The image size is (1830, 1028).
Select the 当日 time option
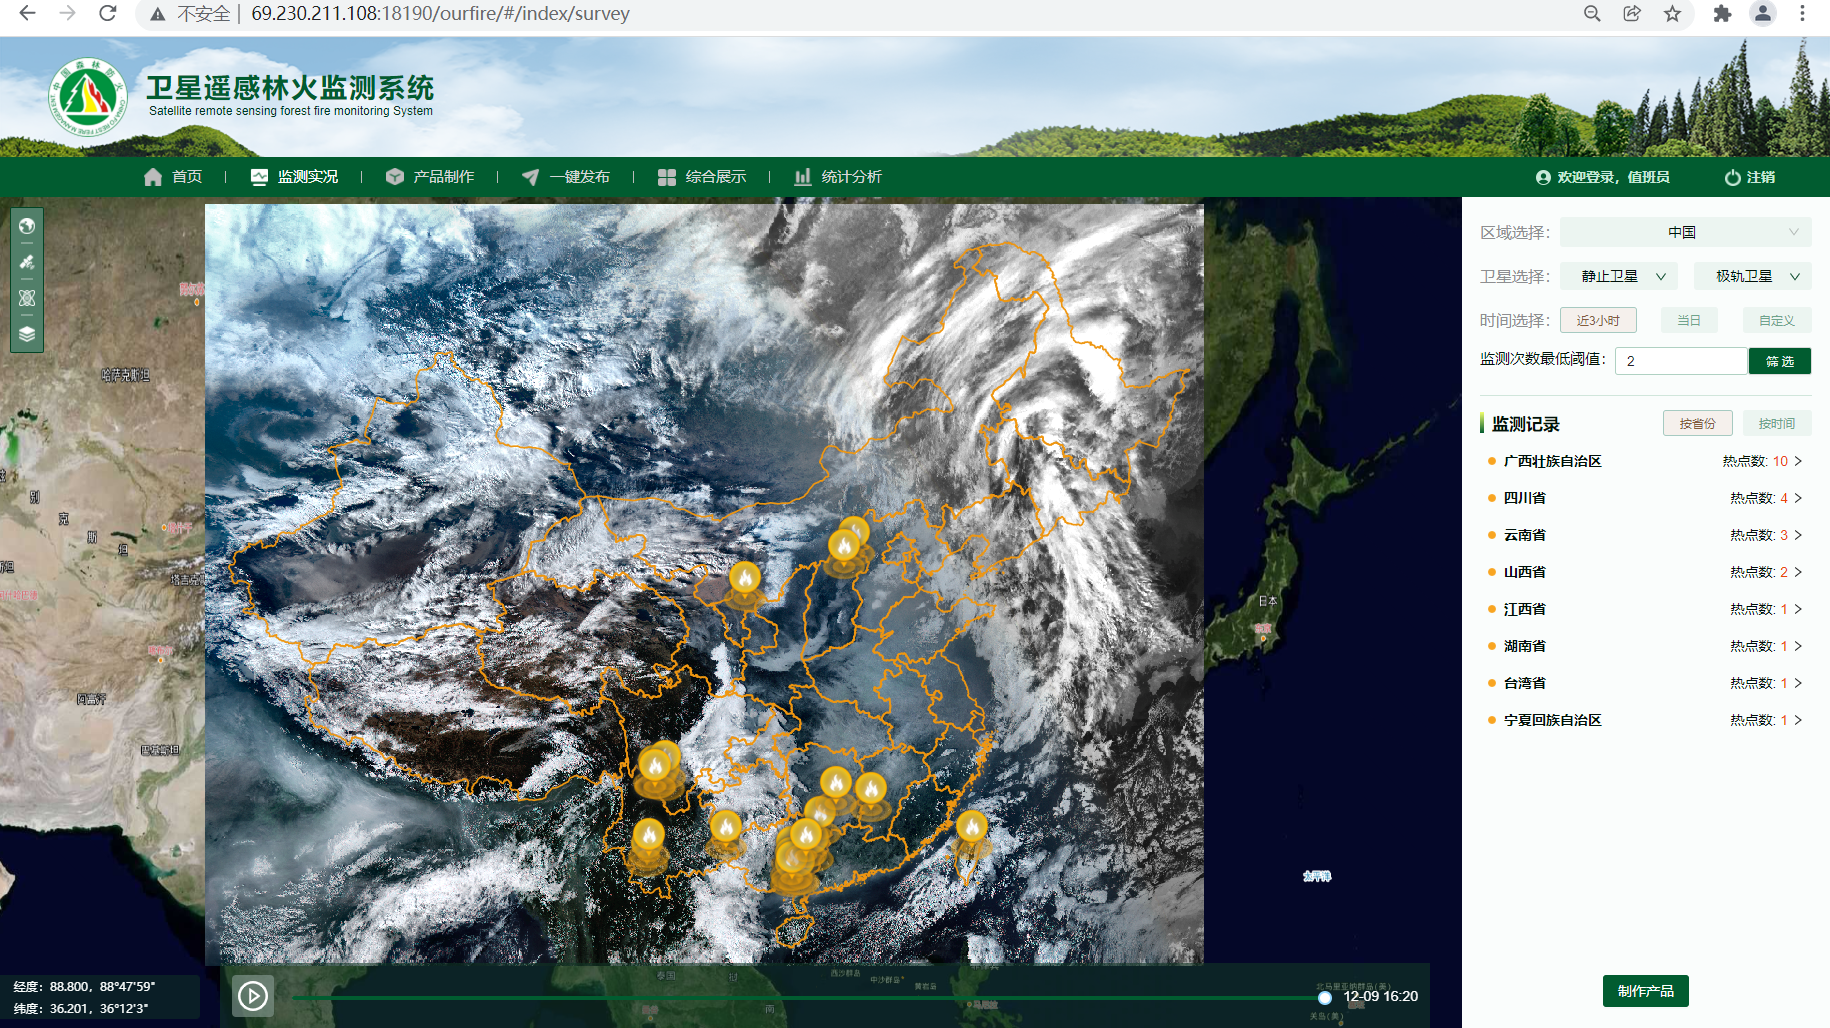tap(1689, 320)
